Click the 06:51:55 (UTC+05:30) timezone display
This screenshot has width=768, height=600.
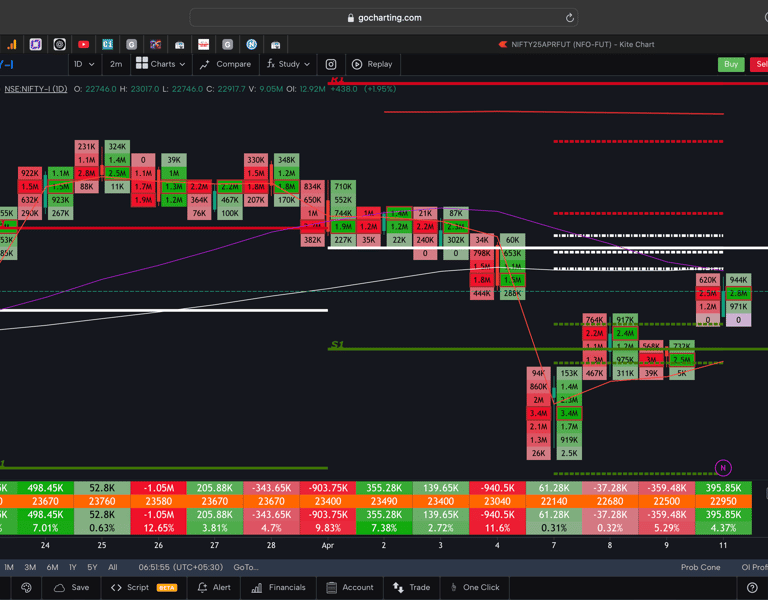[x=181, y=567]
